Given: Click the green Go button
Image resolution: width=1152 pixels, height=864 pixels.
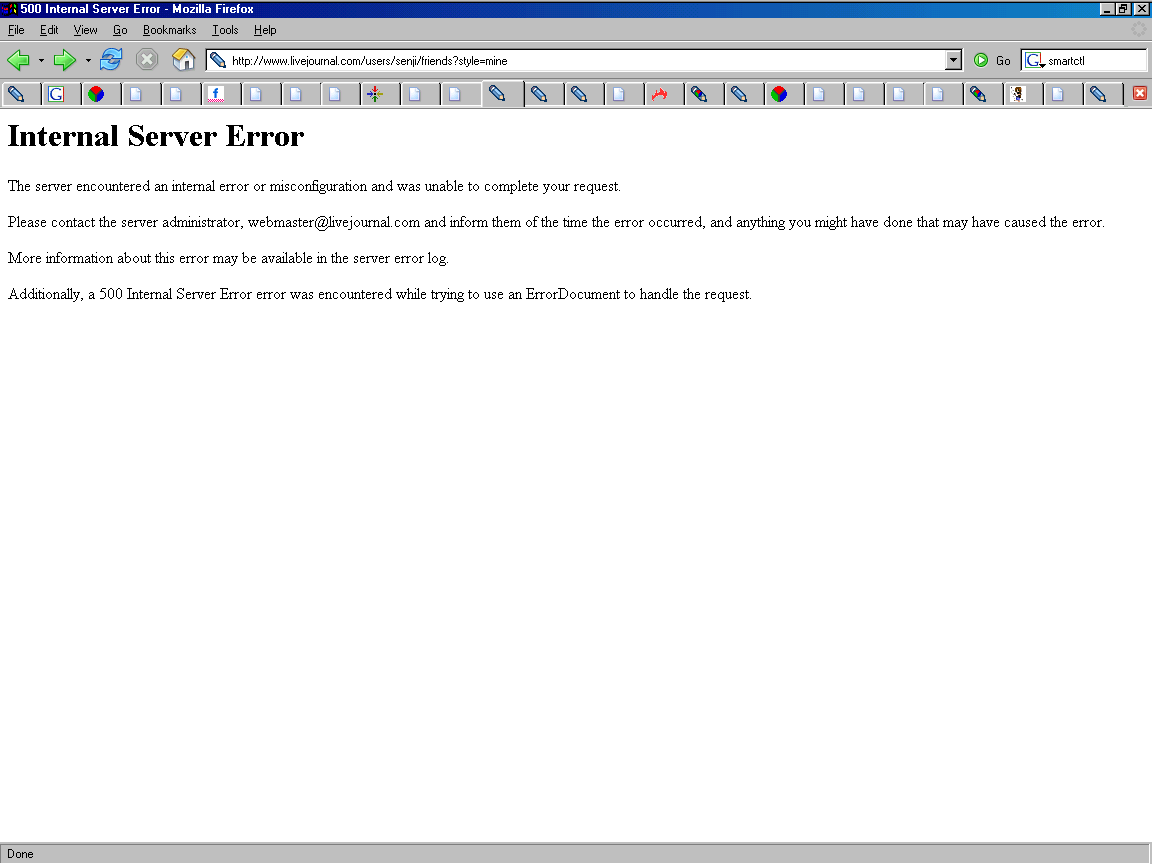Looking at the screenshot, I should [991, 61].
